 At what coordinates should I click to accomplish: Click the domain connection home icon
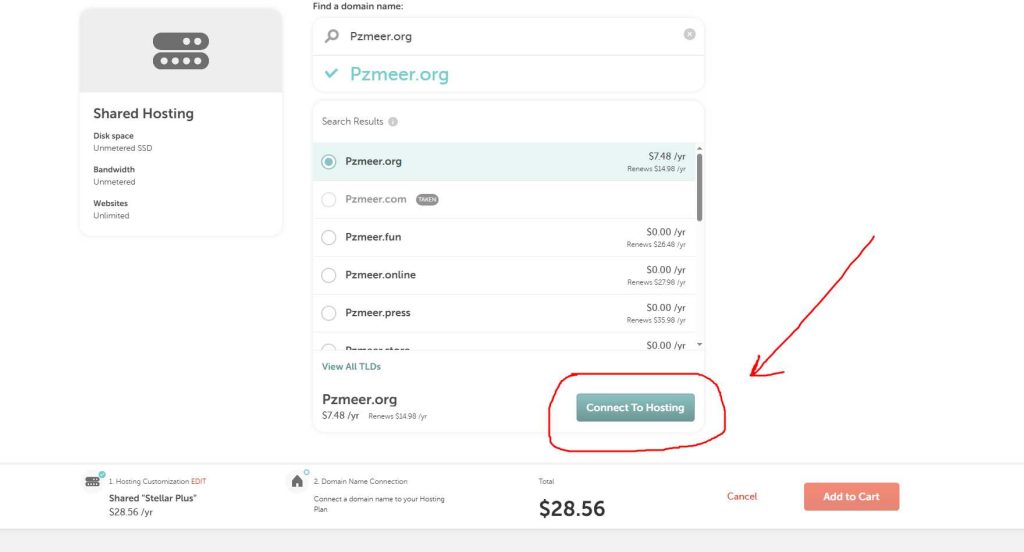[297, 482]
